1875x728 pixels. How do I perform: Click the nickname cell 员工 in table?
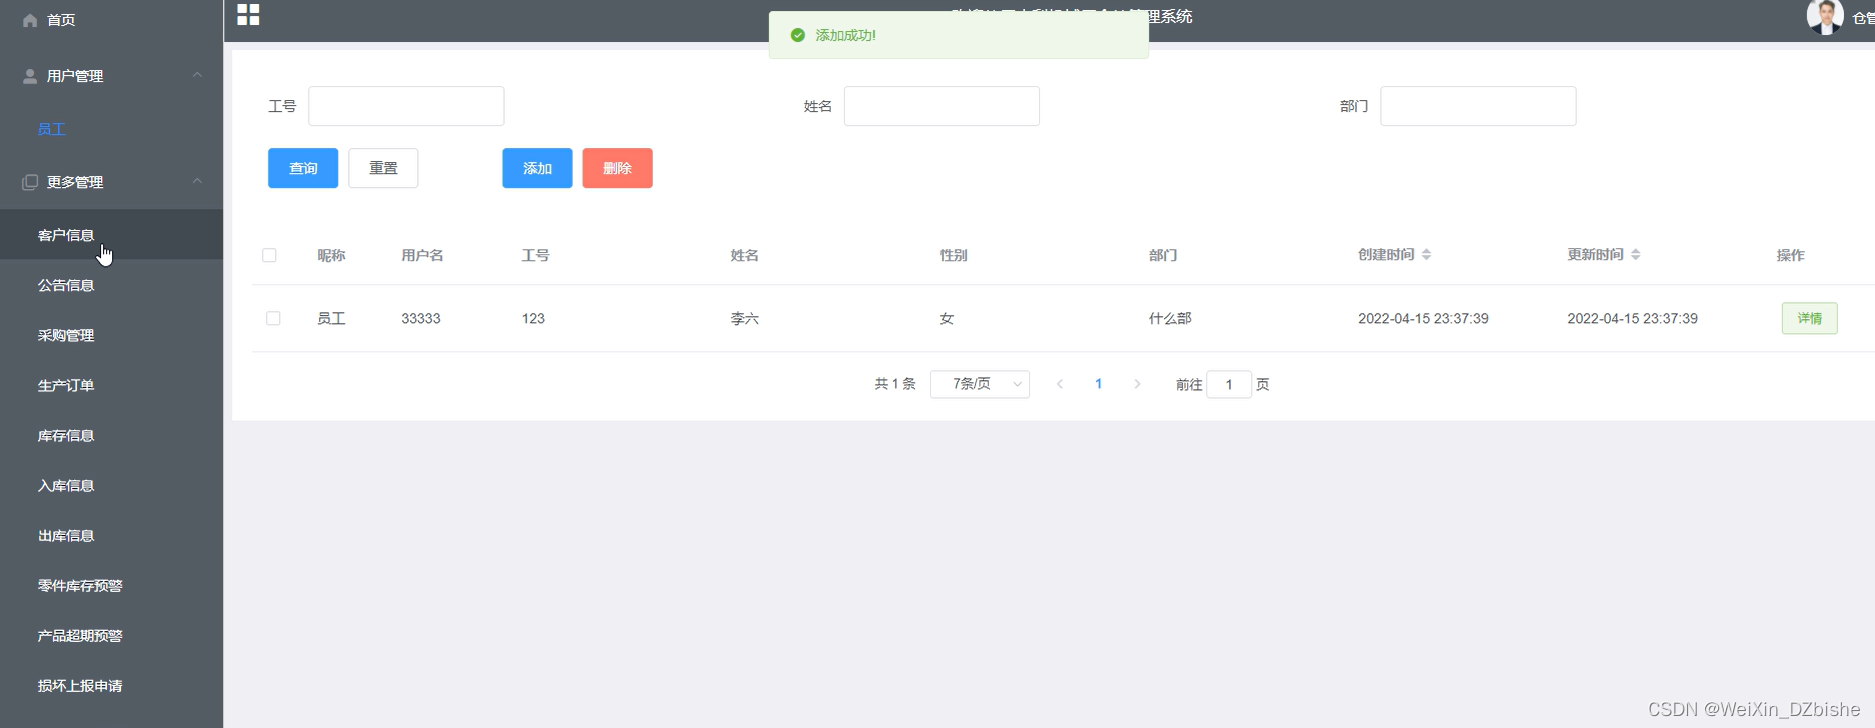[x=331, y=318]
